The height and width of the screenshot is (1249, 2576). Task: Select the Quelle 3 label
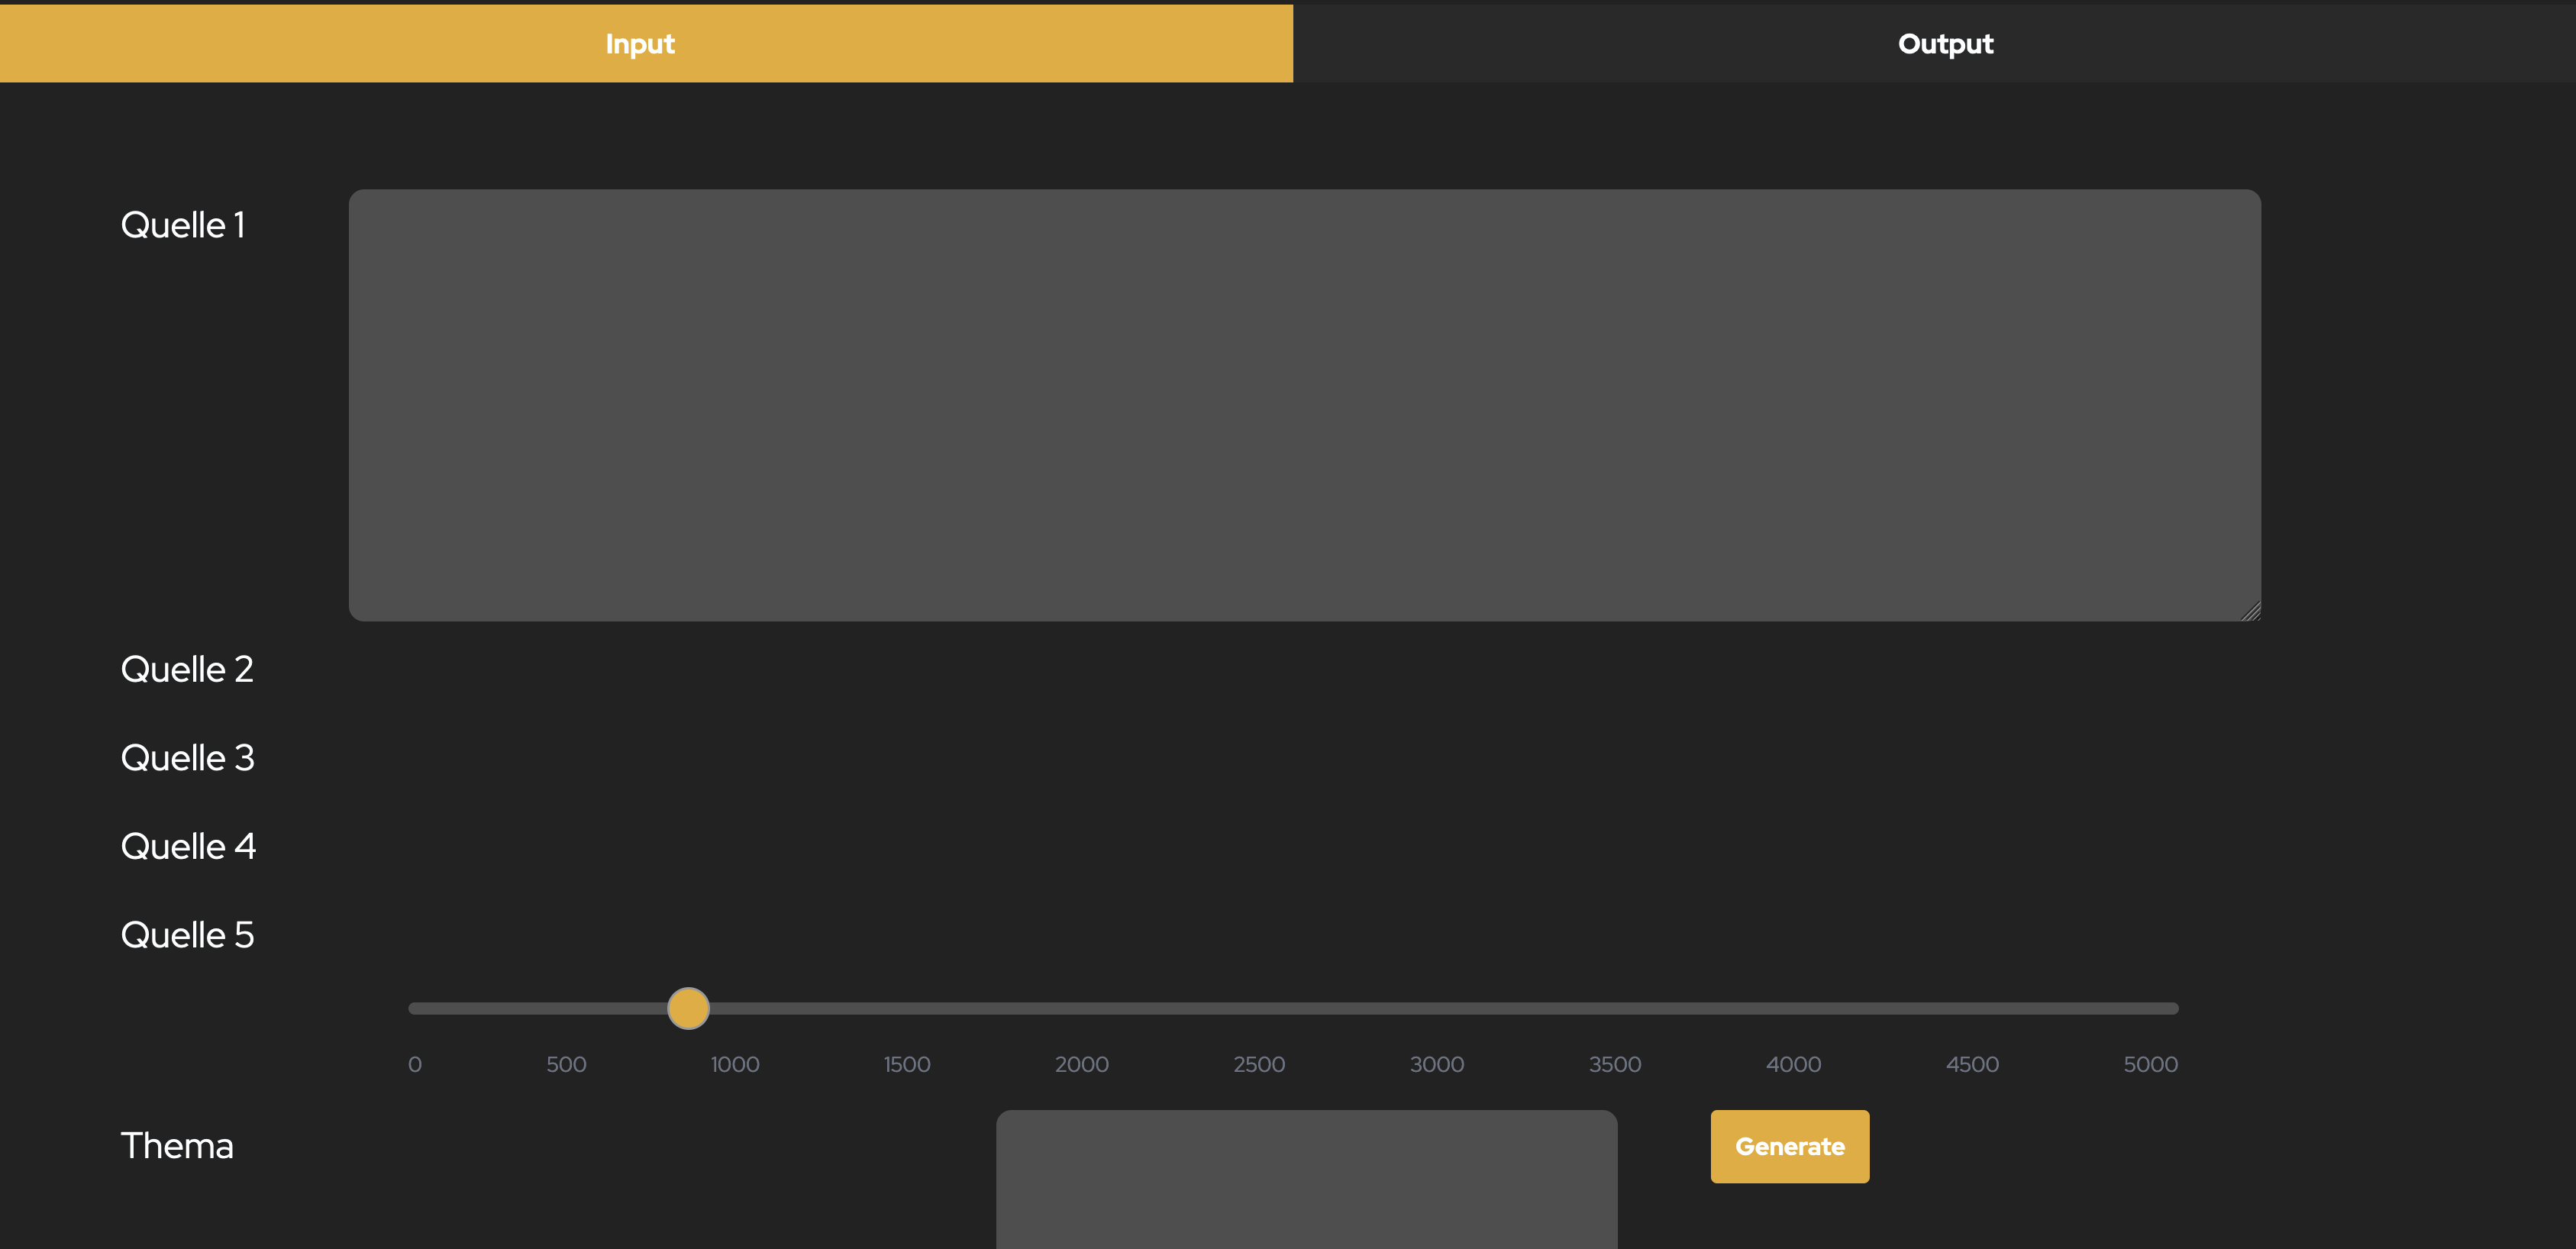pyautogui.click(x=187, y=758)
